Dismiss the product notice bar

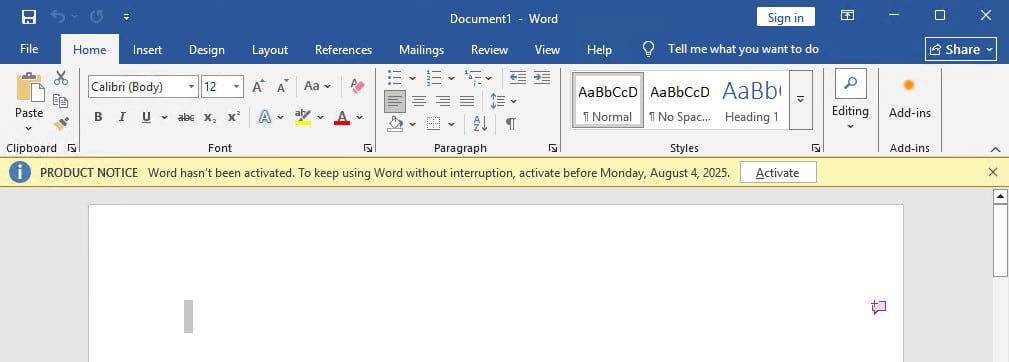pos(993,172)
